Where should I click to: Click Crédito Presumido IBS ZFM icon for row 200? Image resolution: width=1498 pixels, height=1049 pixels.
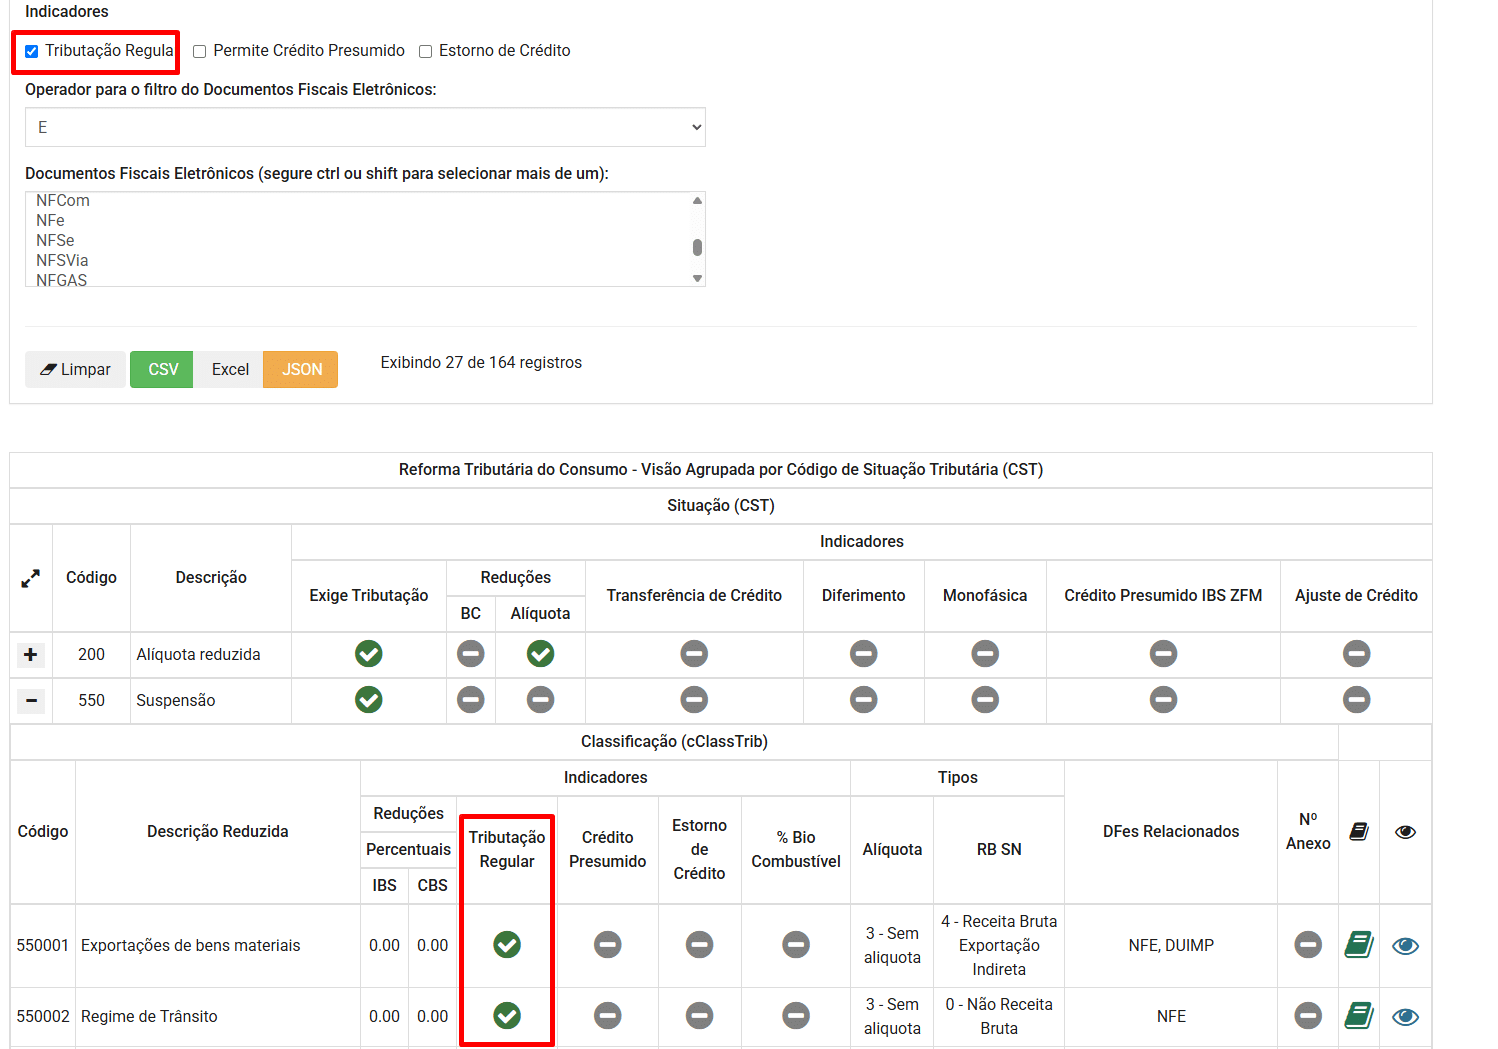(1163, 654)
